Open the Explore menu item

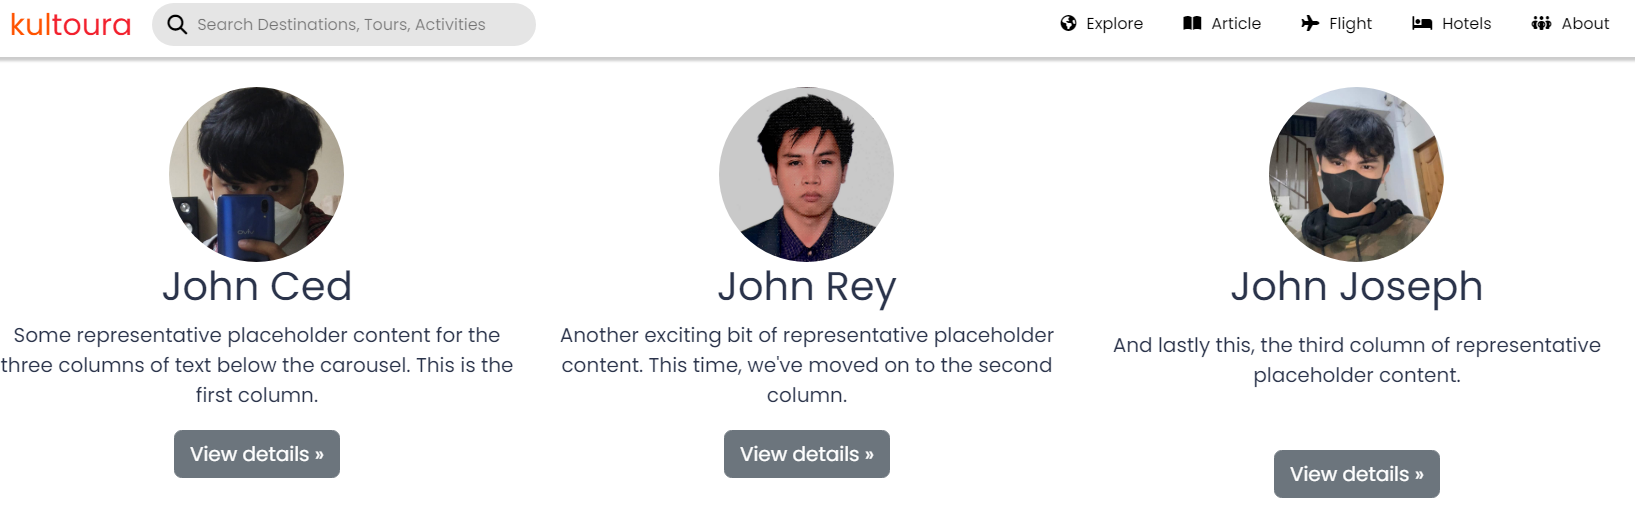1114,23
